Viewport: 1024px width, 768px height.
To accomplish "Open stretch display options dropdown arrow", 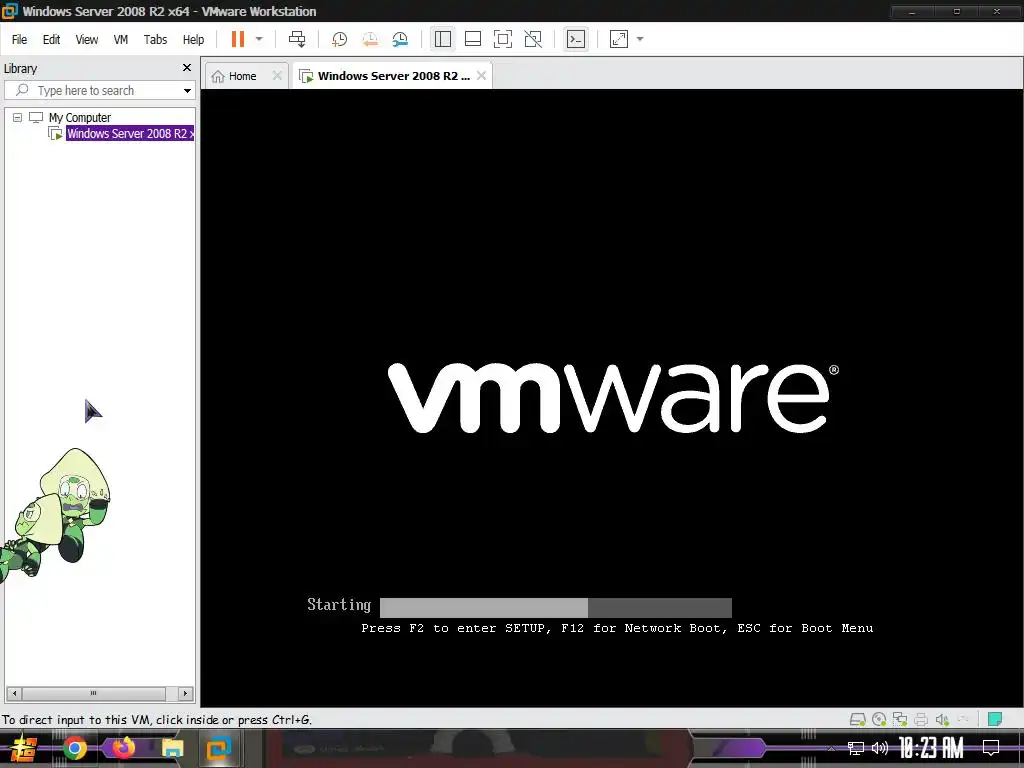I will pos(640,39).
